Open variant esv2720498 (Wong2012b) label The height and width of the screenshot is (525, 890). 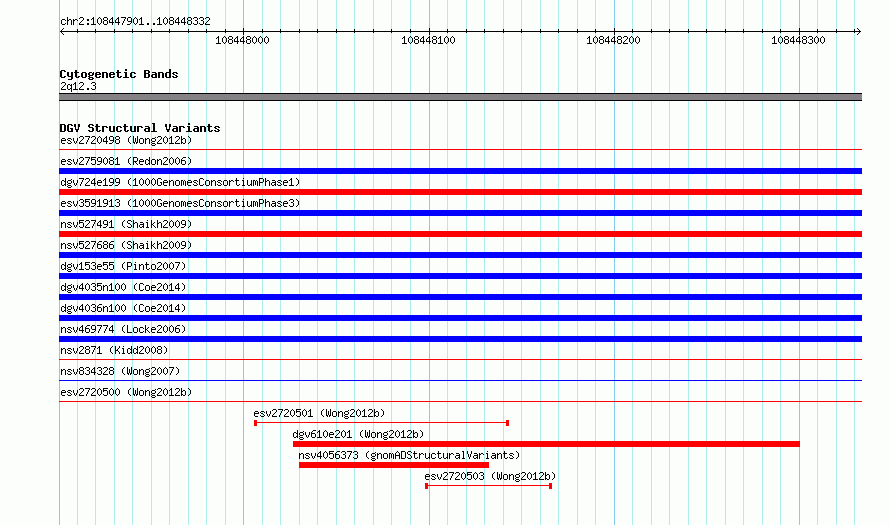point(126,140)
